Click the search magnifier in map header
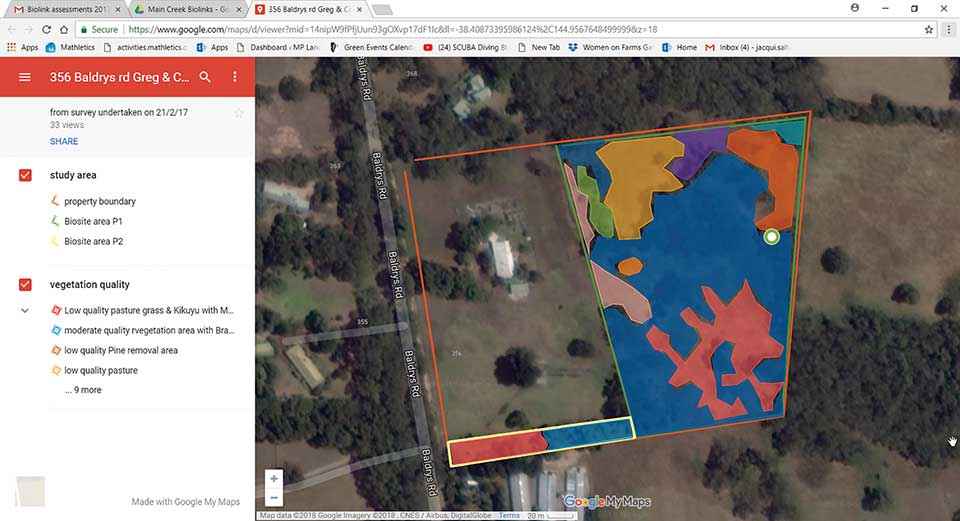The width and height of the screenshot is (960, 521). (x=205, y=77)
